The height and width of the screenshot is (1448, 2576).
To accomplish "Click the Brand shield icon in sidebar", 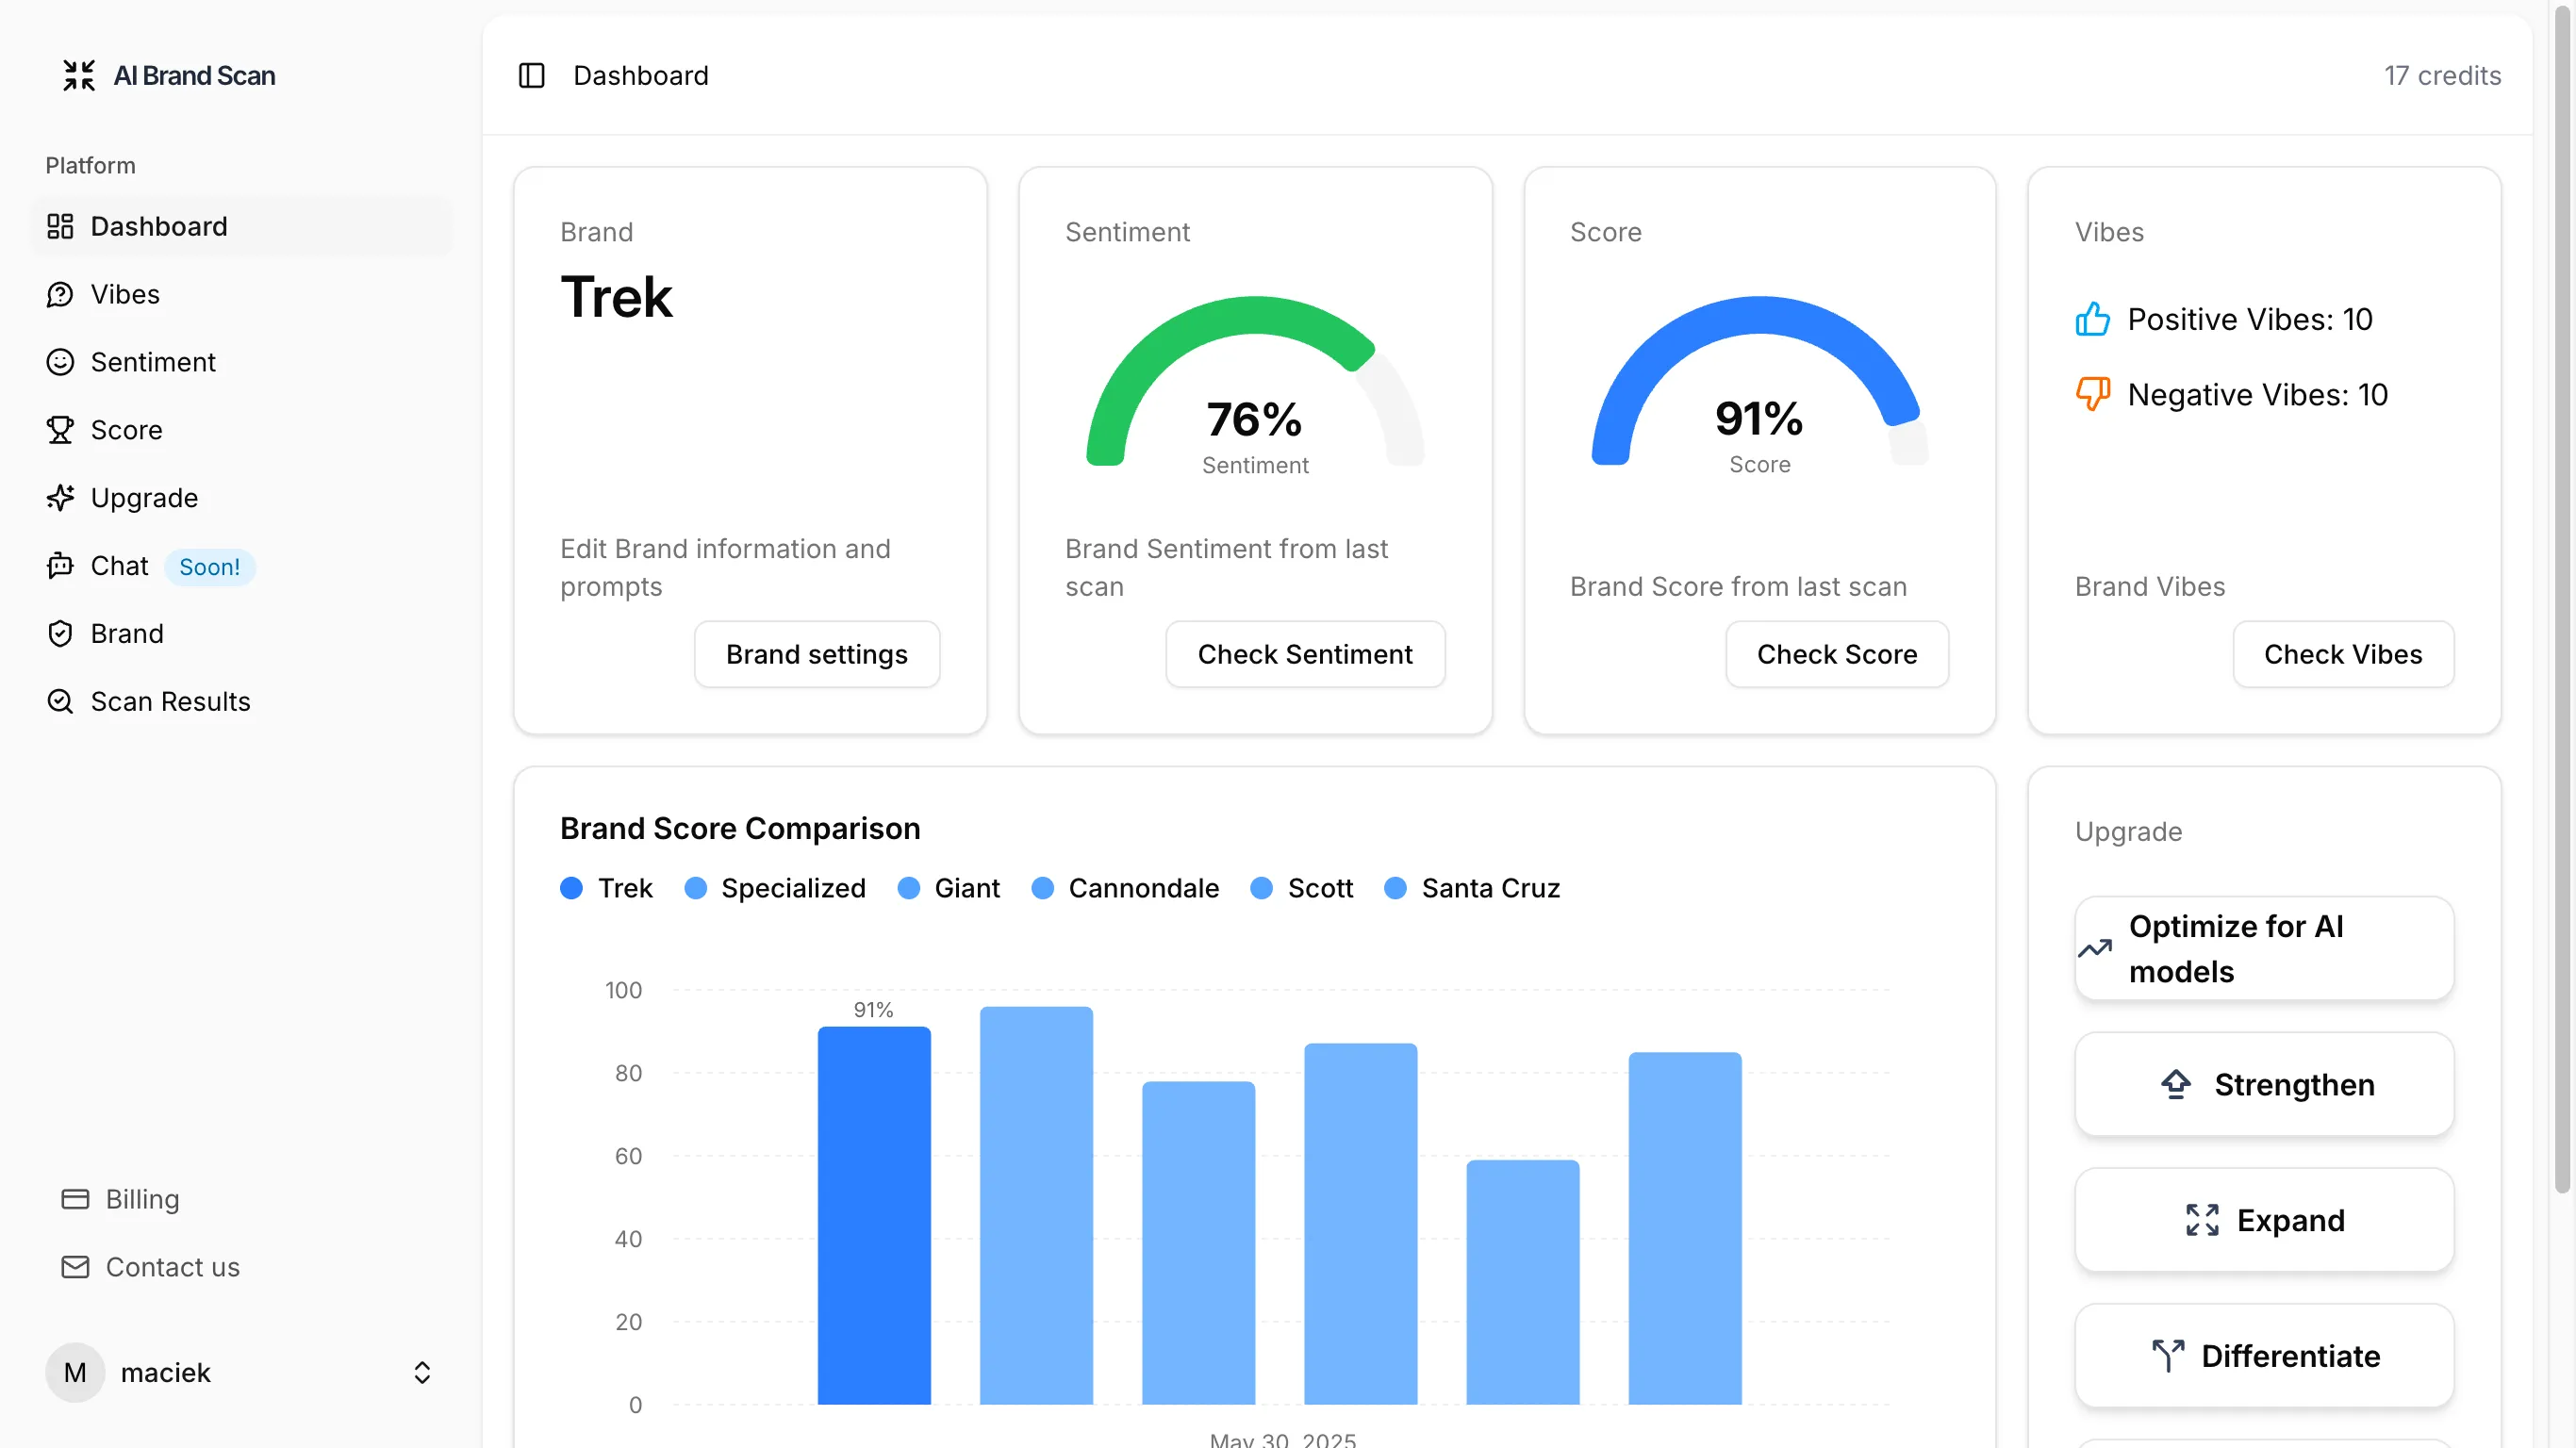I will (x=60, y=633).
